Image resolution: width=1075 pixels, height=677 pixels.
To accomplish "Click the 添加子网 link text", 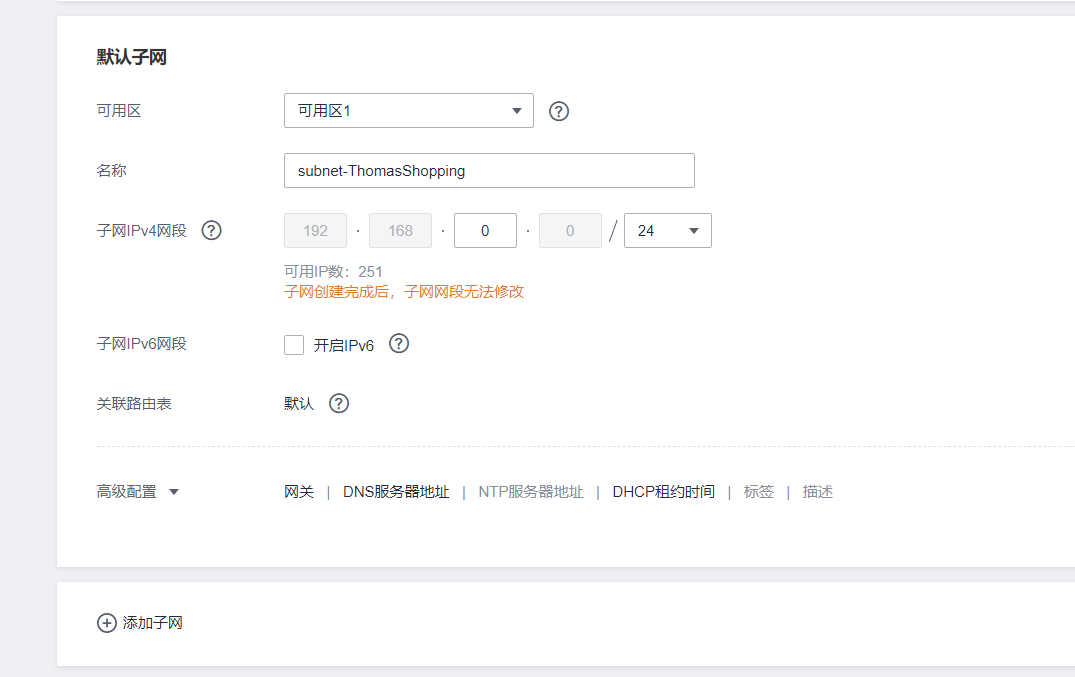I will click(152, 623).
